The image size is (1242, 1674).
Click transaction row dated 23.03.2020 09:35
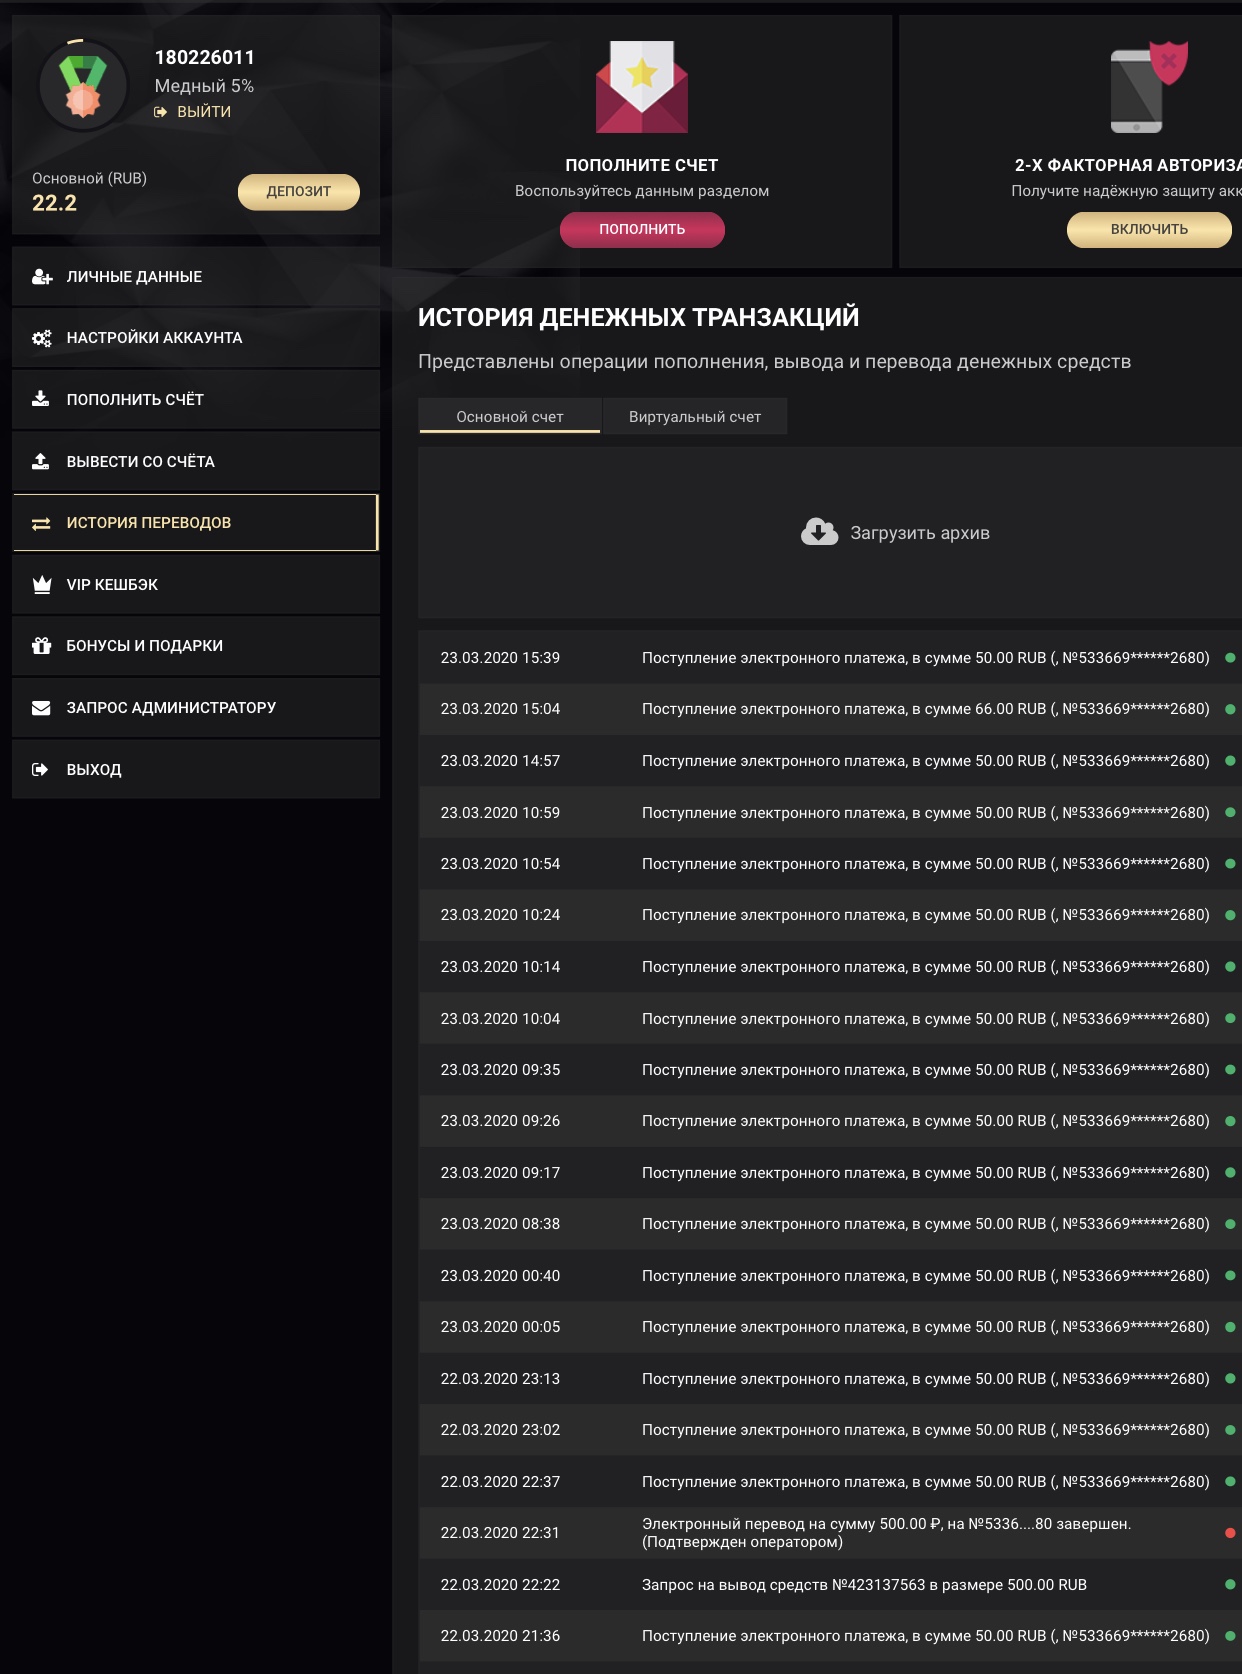(x=830, y=1070)
